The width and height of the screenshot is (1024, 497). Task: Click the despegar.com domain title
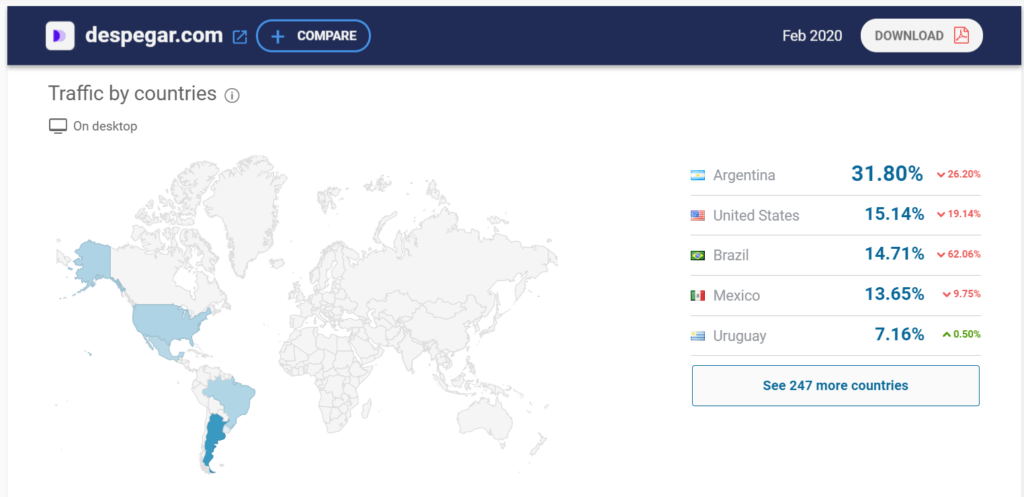[x=153, y=36]
